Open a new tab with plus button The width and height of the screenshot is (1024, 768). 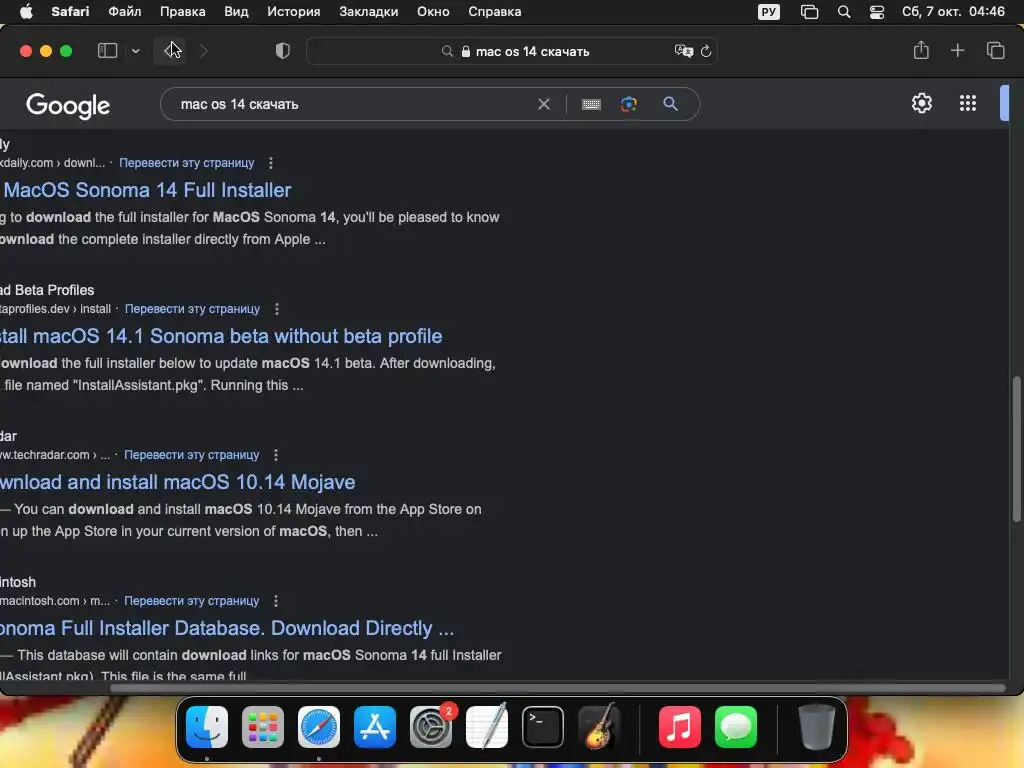[957, 50]
